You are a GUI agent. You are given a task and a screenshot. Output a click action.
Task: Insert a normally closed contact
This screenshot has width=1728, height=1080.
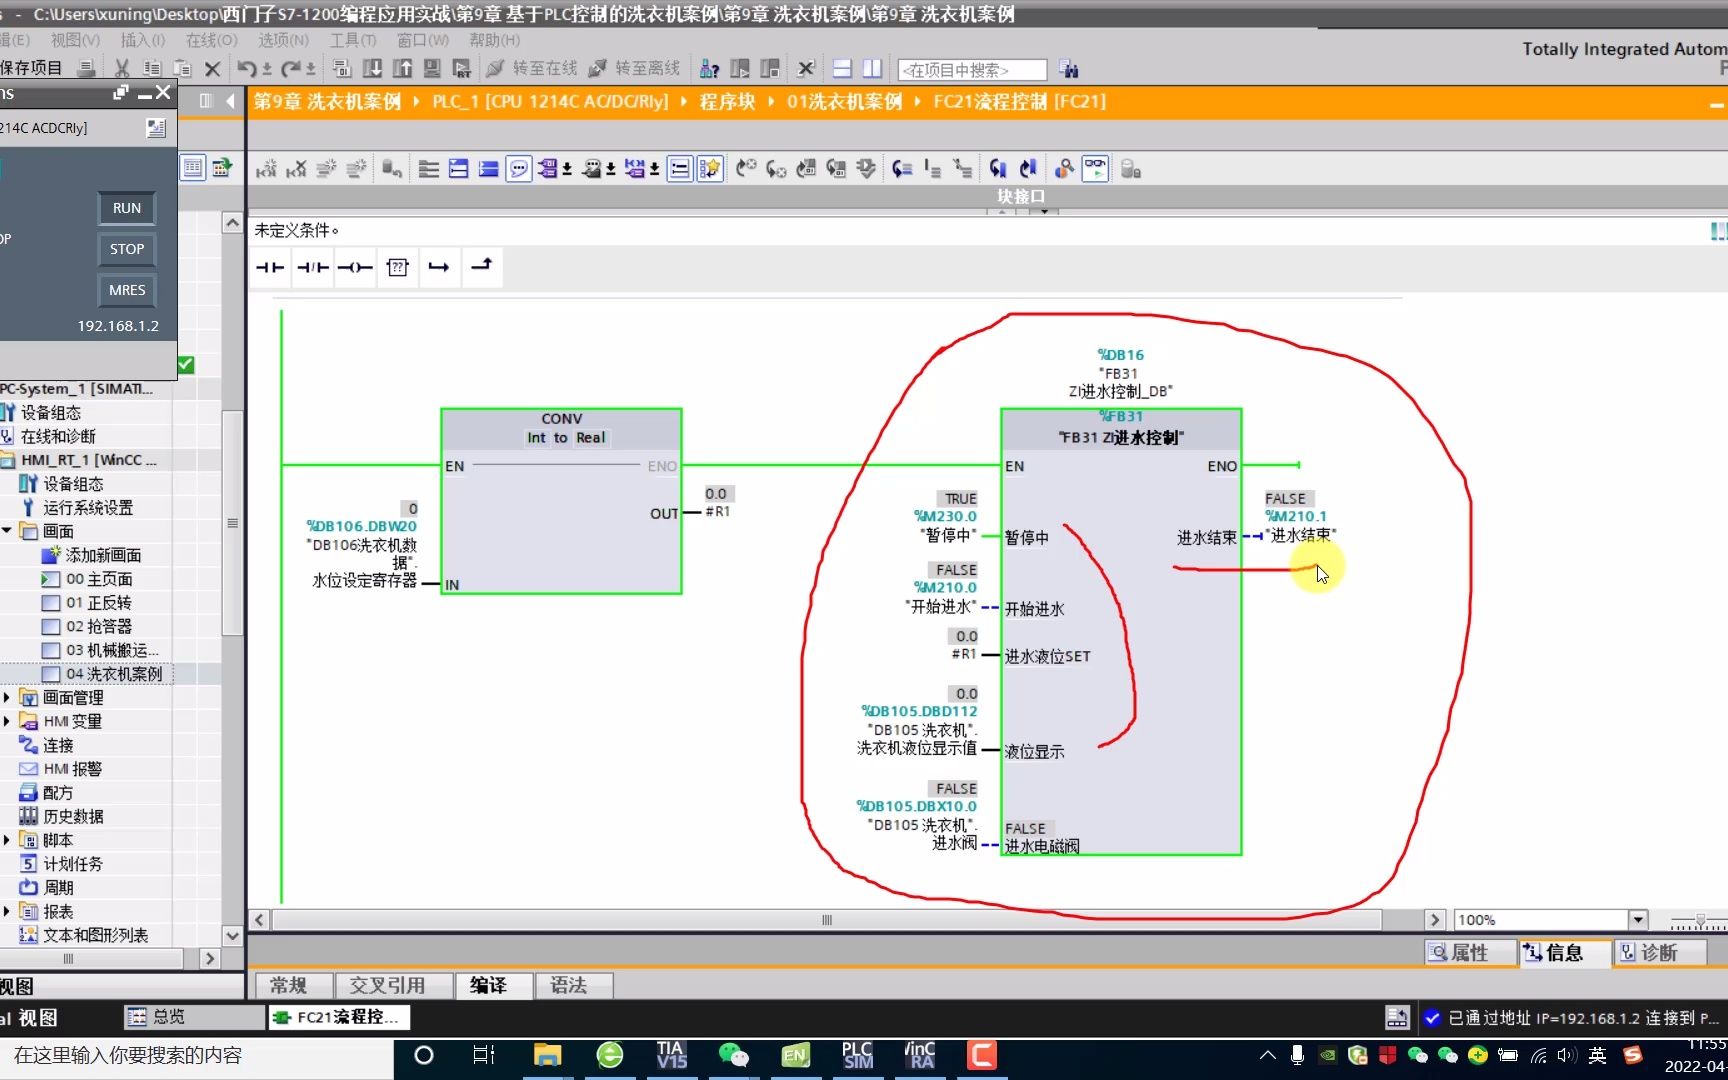click(312, 267)
